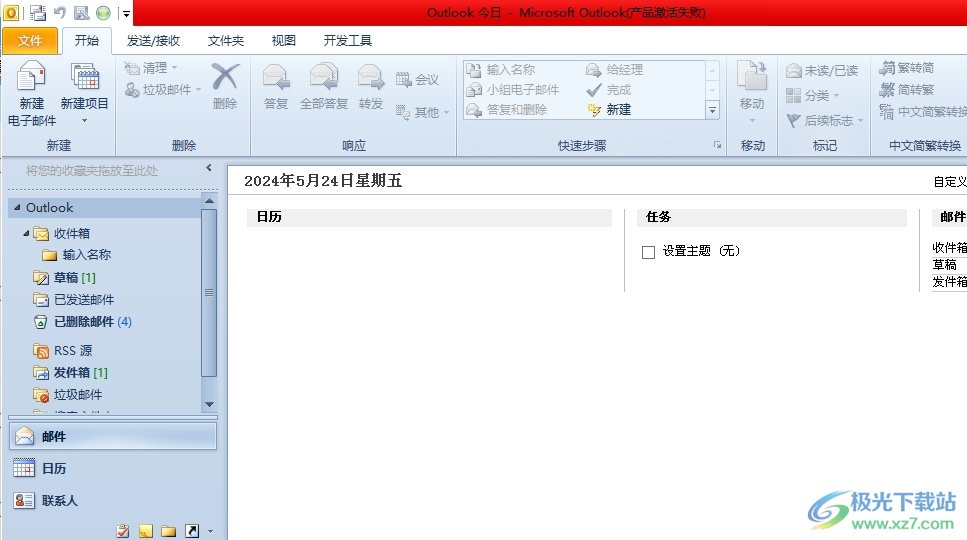Switch to the Developer (开发工具) tab
Image resolution: width=967 pixels, height=540 pixels.
coord(347,41)
